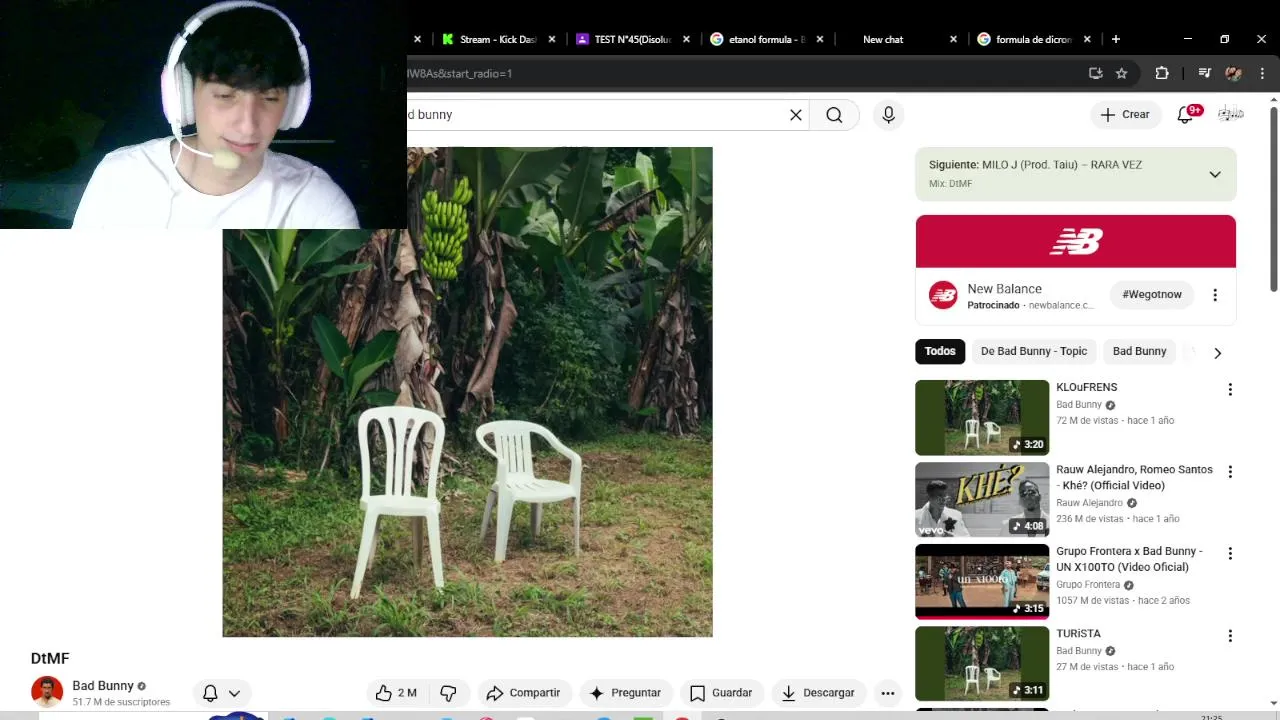Open options menu for TURiSTA video
Viewport: 1280px width, 720px height.
[x=1230, y=636]
